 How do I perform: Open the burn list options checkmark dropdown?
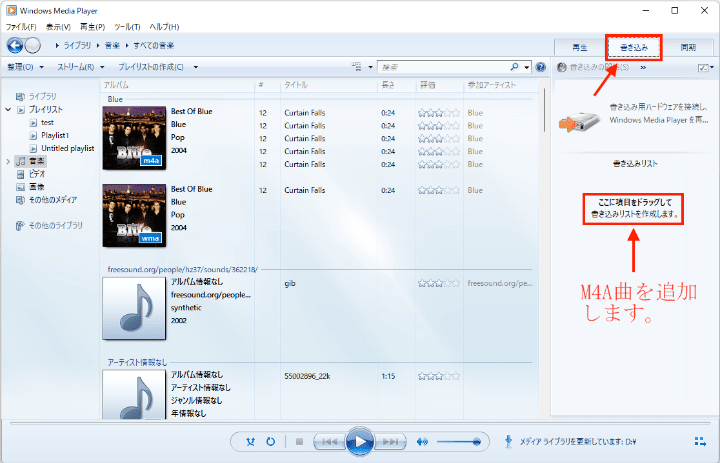tap(705, 68)
